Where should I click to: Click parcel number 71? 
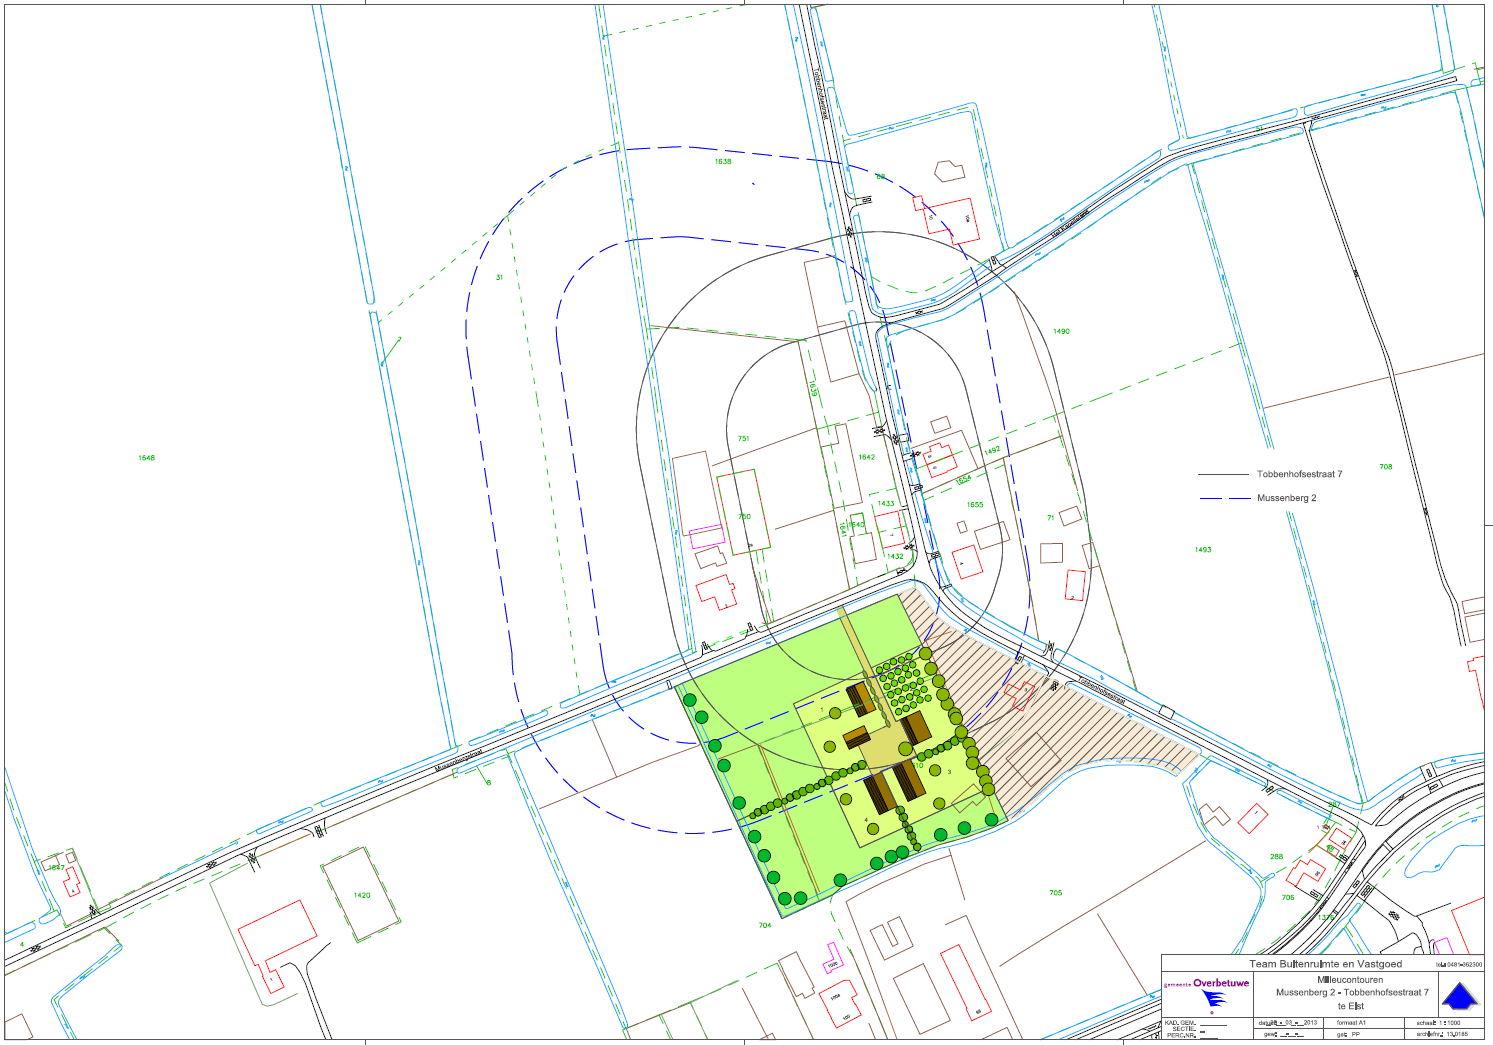[x=1050, y=518]
